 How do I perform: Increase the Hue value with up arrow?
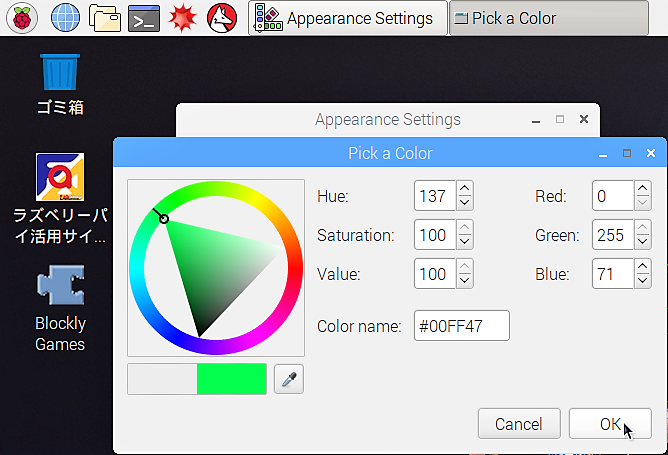(465, 188)
